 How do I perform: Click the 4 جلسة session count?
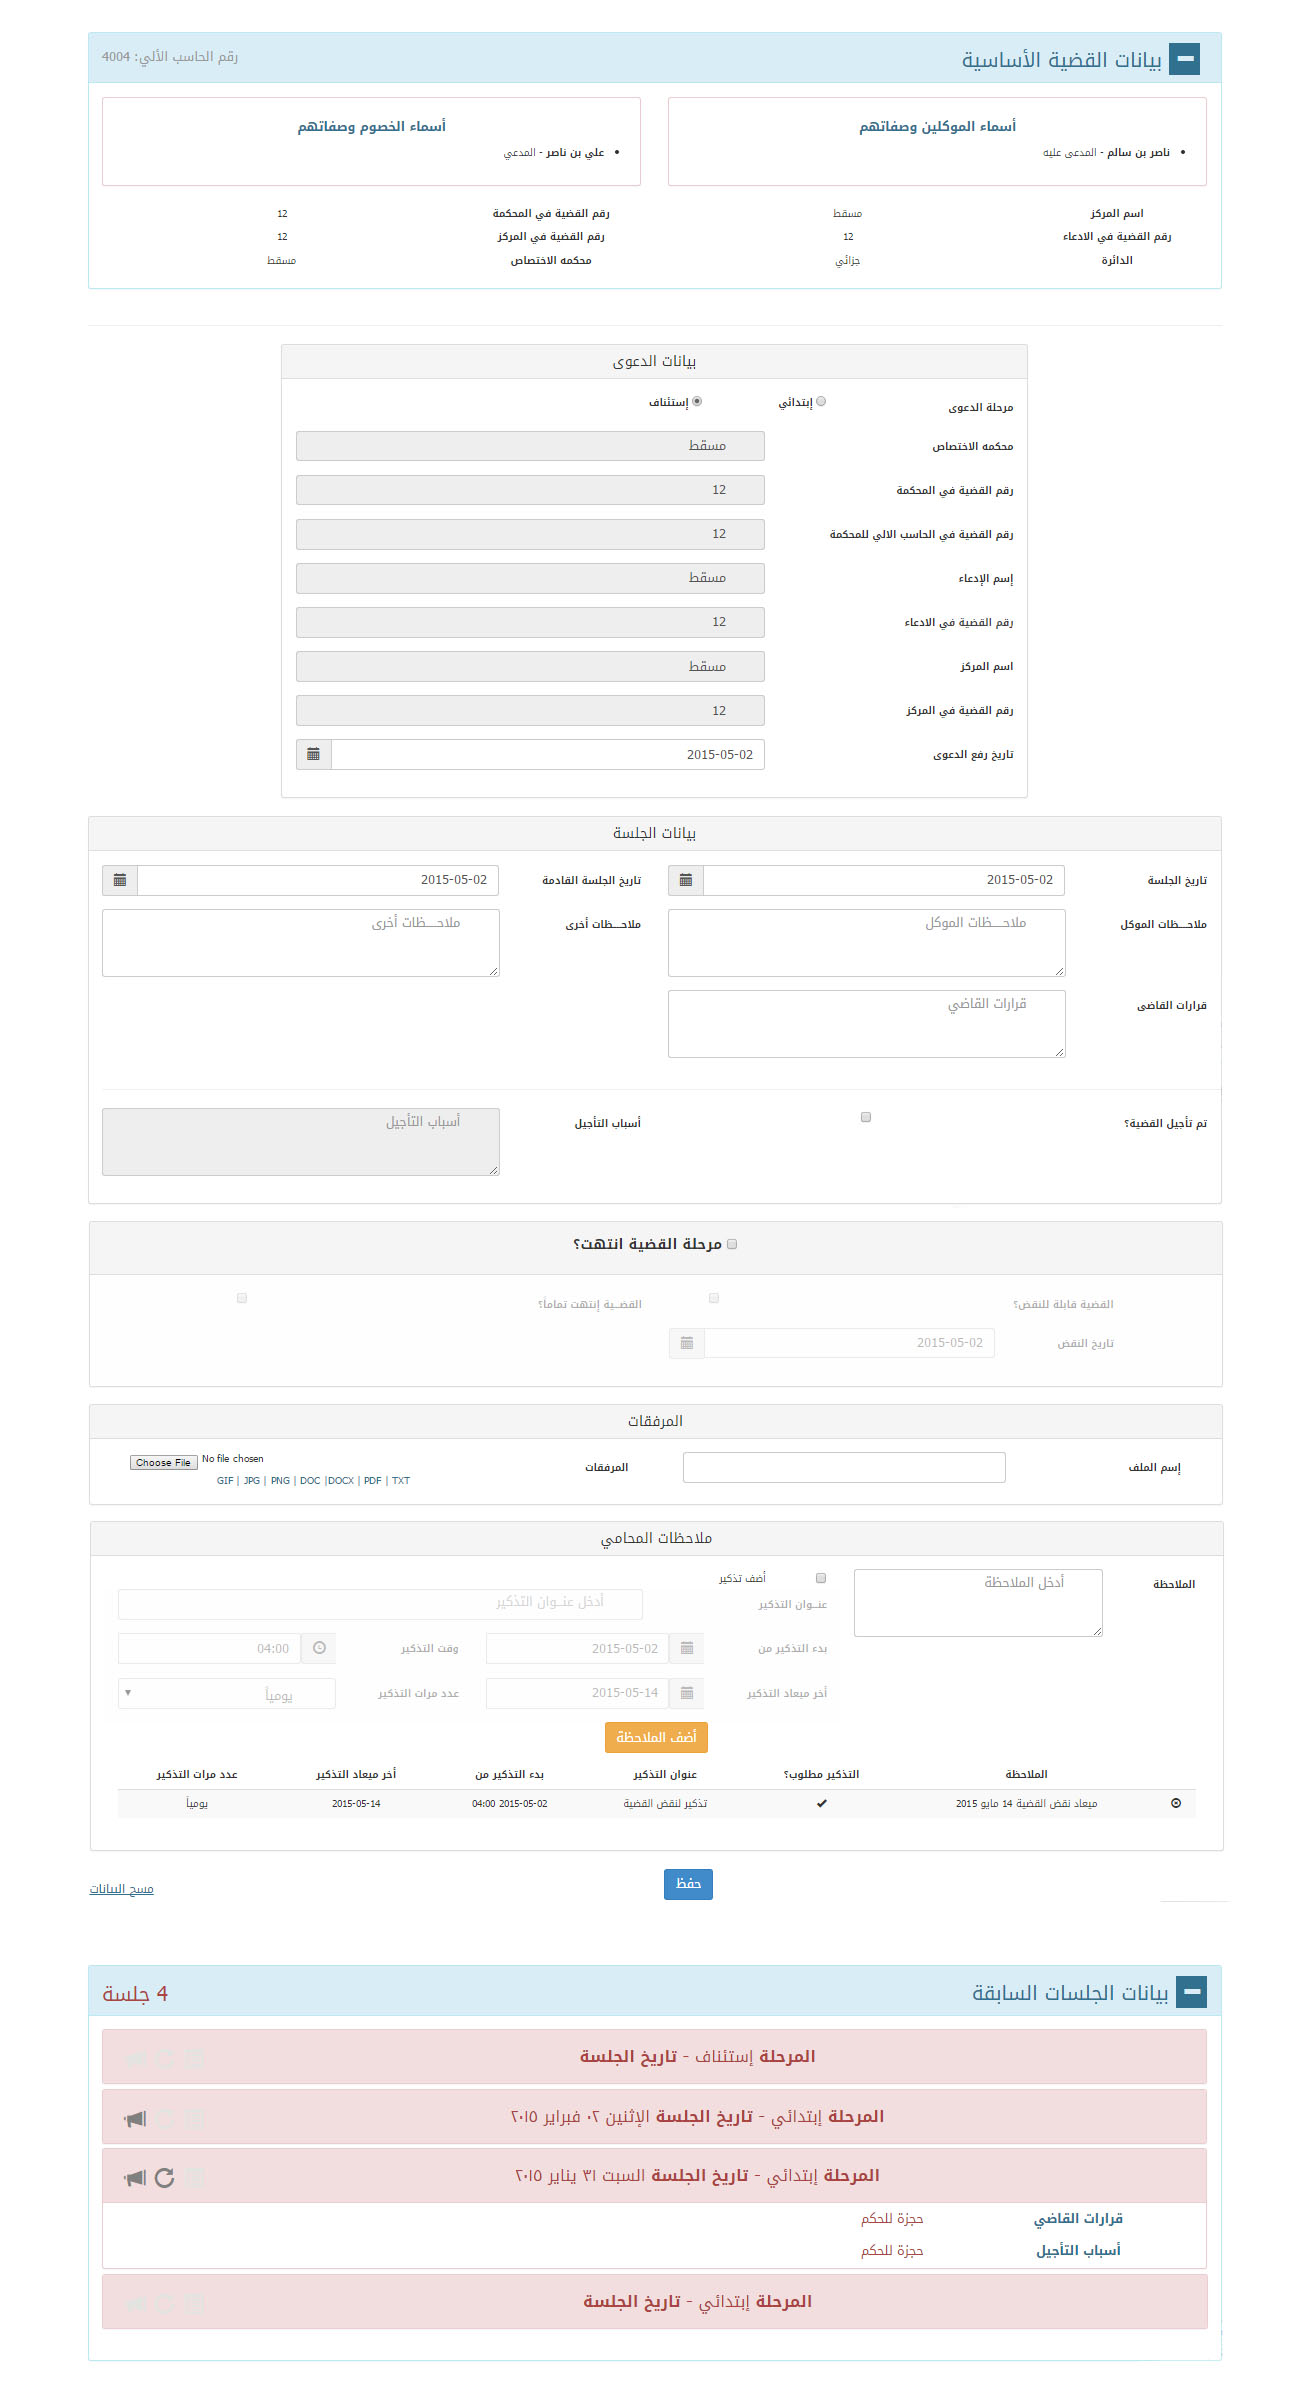[x=135, y=1994]
